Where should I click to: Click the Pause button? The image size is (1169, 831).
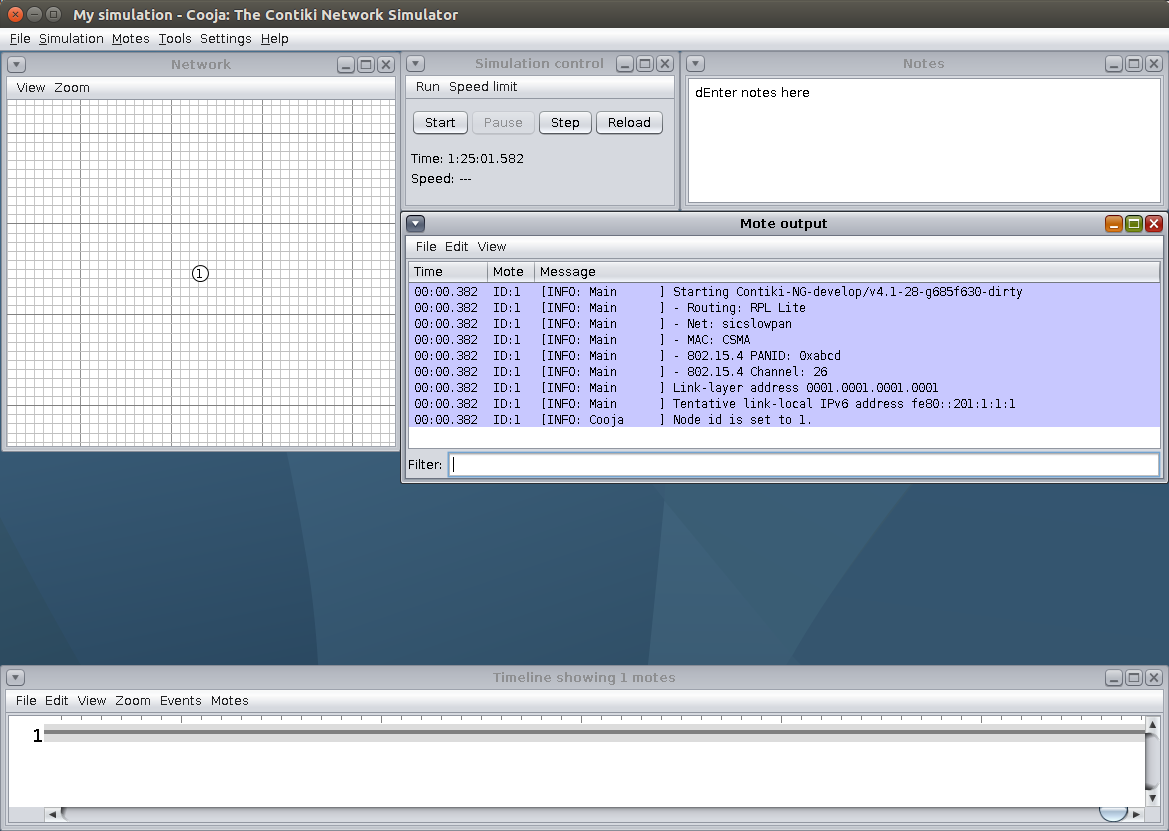coord(503,123)
